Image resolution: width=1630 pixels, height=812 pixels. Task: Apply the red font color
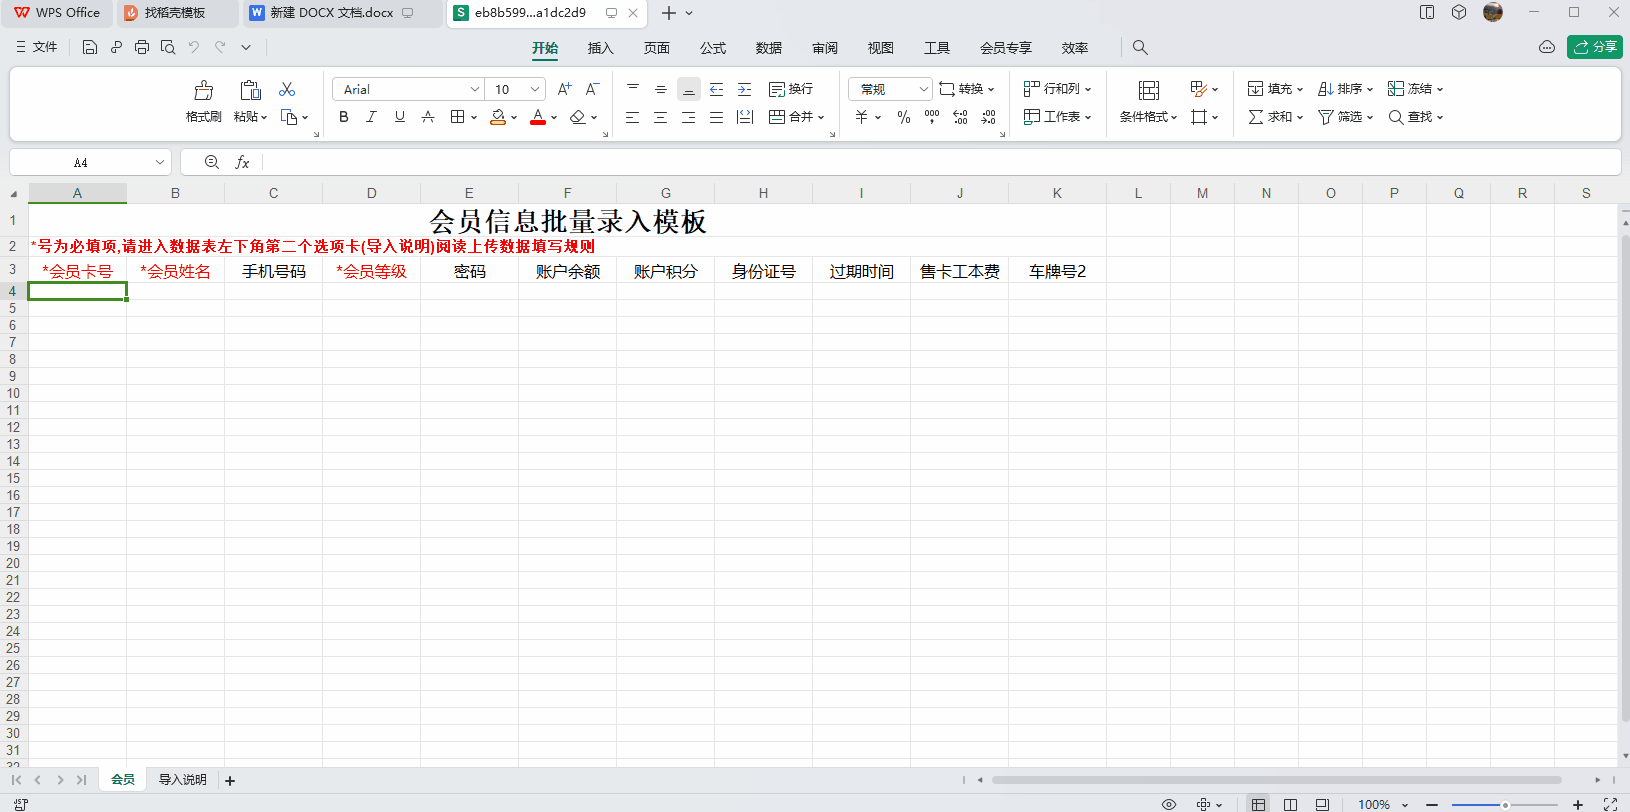[x=538, y=117]
